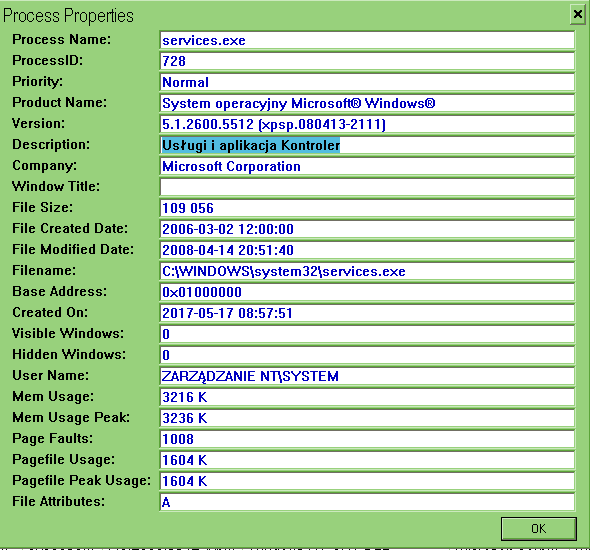Click the 'Mem Usage:' label
590x550 pixels.
pyautogui.click(x=53, y=397)
